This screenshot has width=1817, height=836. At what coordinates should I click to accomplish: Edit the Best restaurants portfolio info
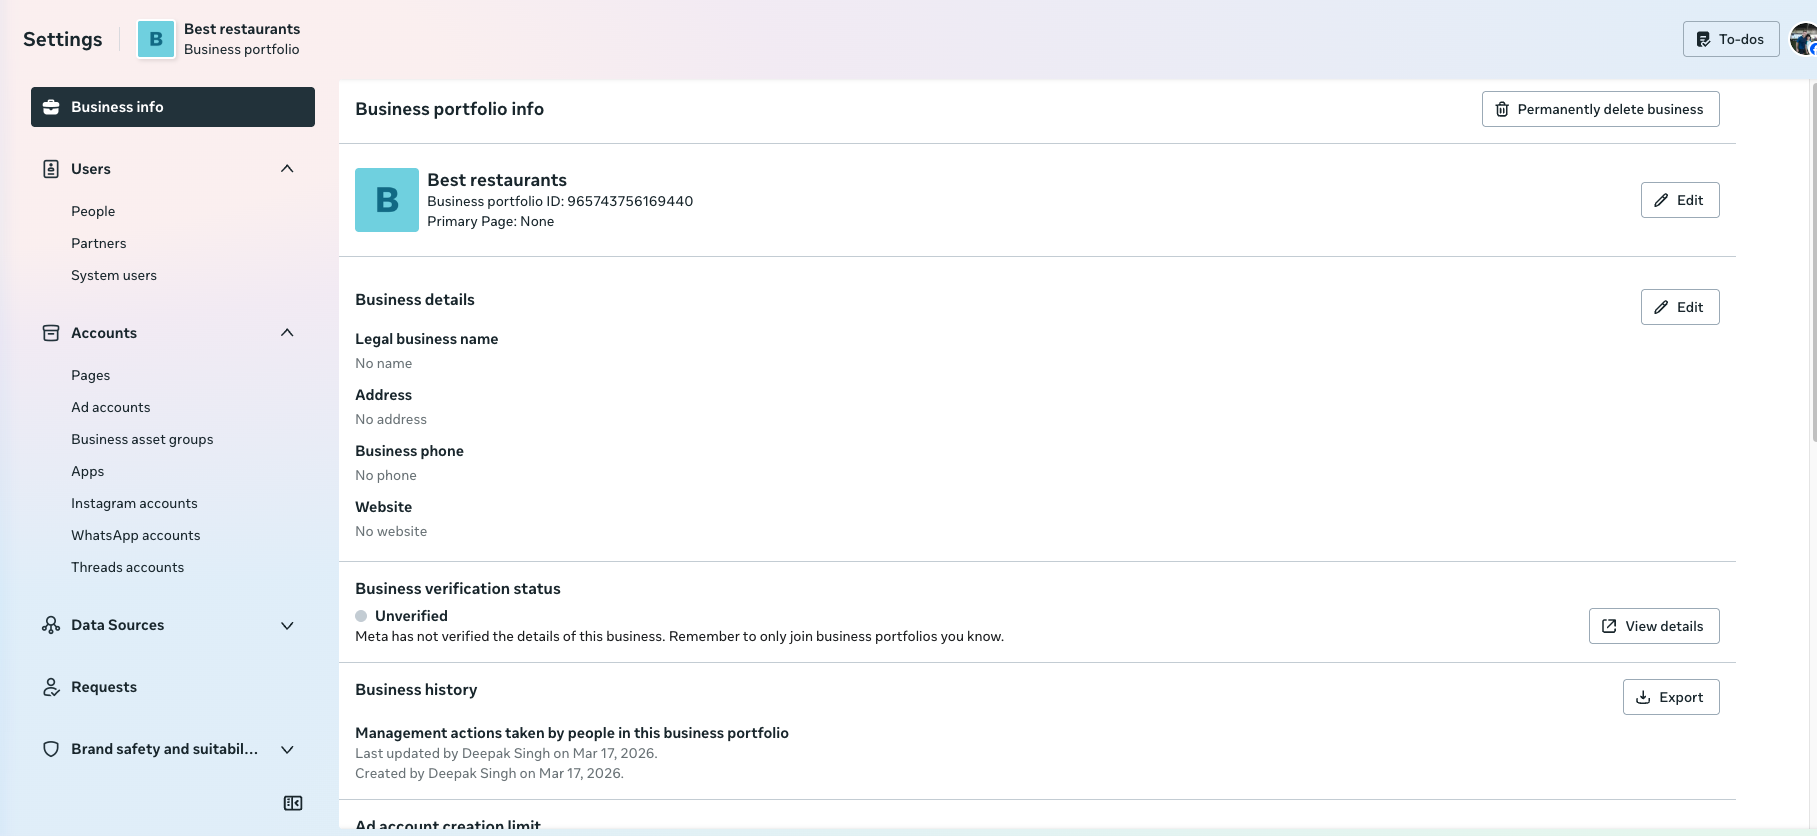tap(1680, 200)
